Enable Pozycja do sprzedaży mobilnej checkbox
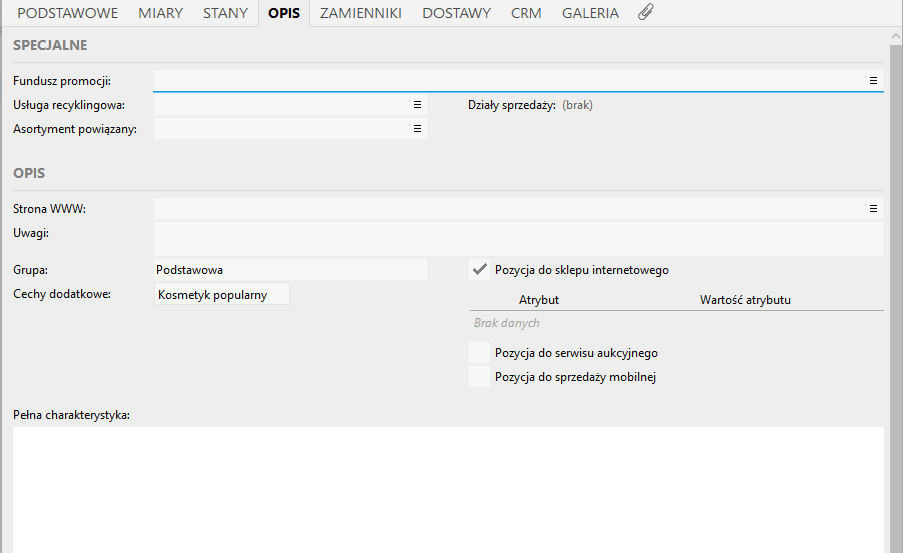903x553 pixels. point(480,377)
